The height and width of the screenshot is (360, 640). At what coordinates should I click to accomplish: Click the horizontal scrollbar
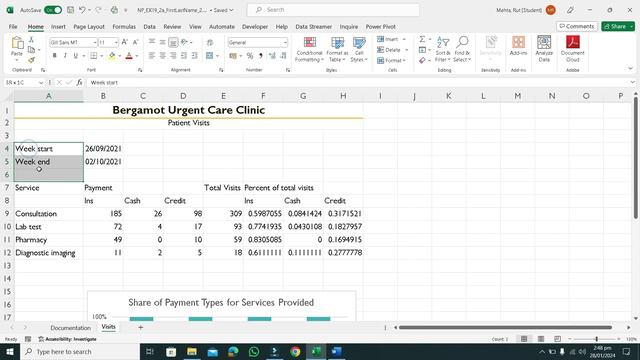pos(505,327)
